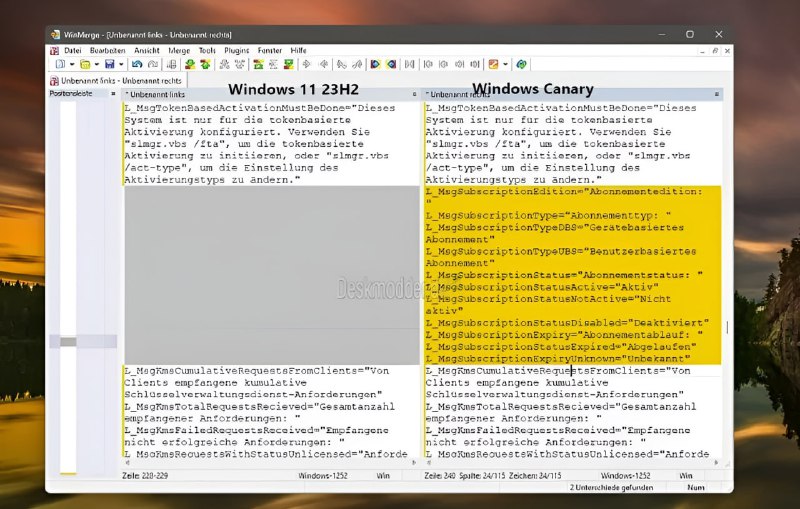Open the Merge menu
The height and width of the screenshot is (509, 800).
click(179, 50)
